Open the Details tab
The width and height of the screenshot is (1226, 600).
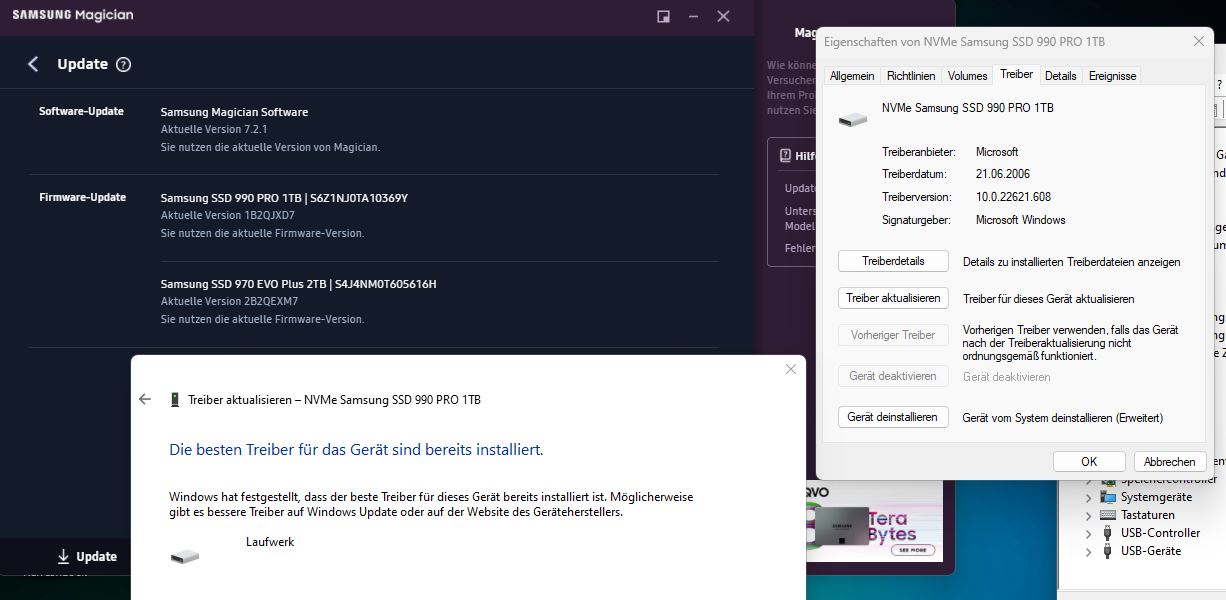pos(1061,76)
